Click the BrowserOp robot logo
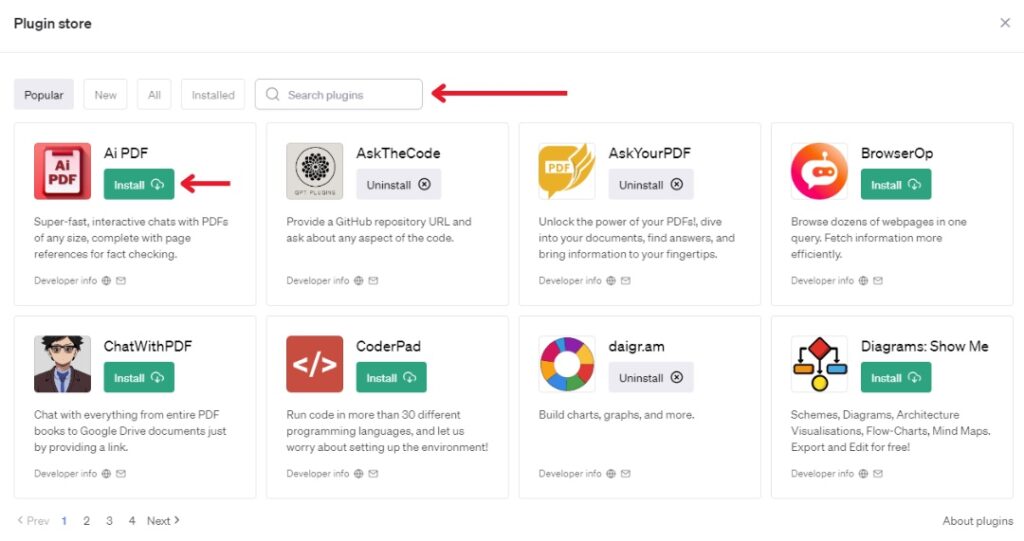The width and height of the screenshot is (1024, 541). pyautogui.click(x=820, y=171)
